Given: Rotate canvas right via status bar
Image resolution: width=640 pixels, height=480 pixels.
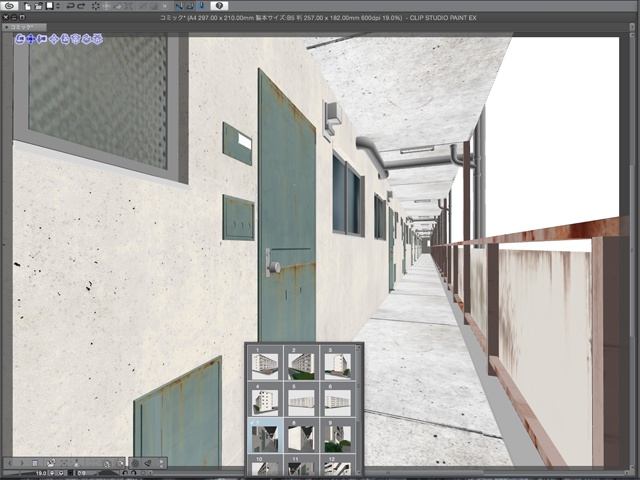Looking at the screenshot, I should pos(133,473).
